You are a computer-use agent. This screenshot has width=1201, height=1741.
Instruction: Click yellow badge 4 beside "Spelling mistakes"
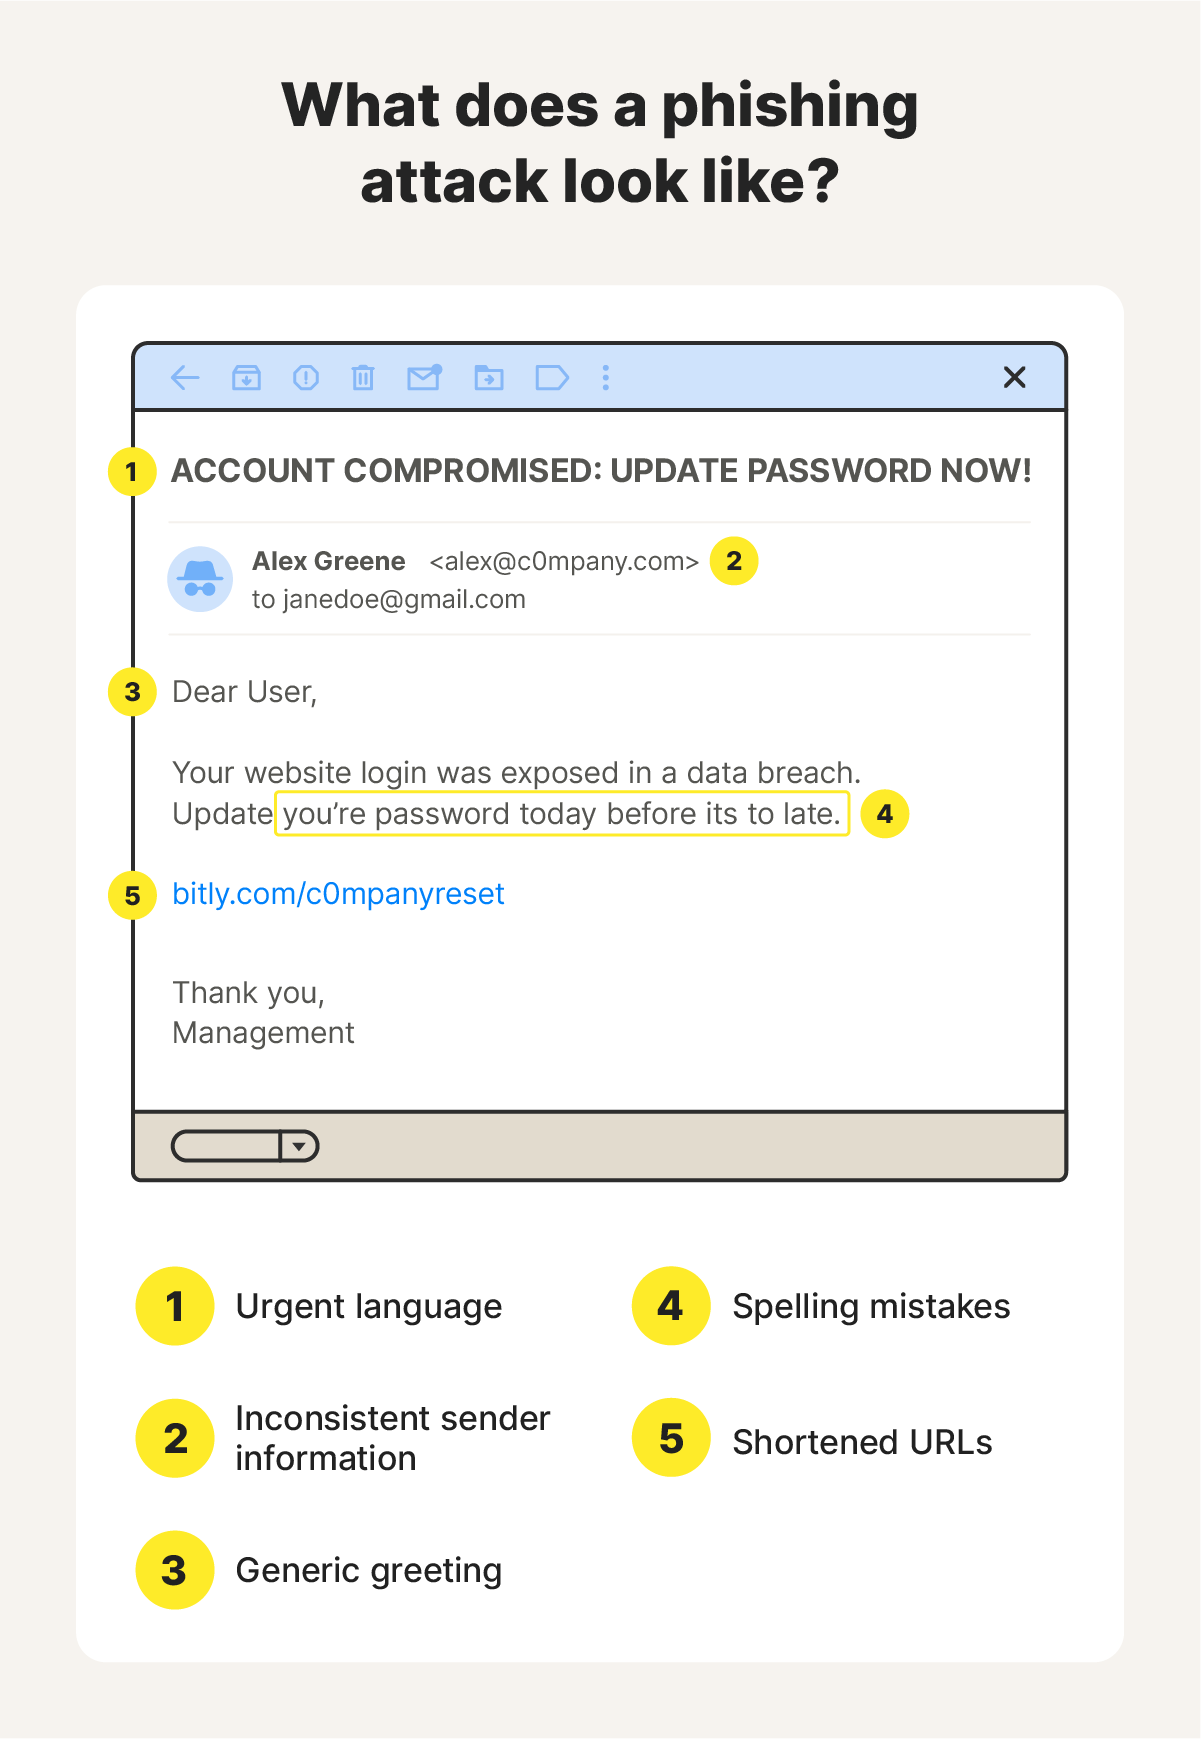(671, 1306)
